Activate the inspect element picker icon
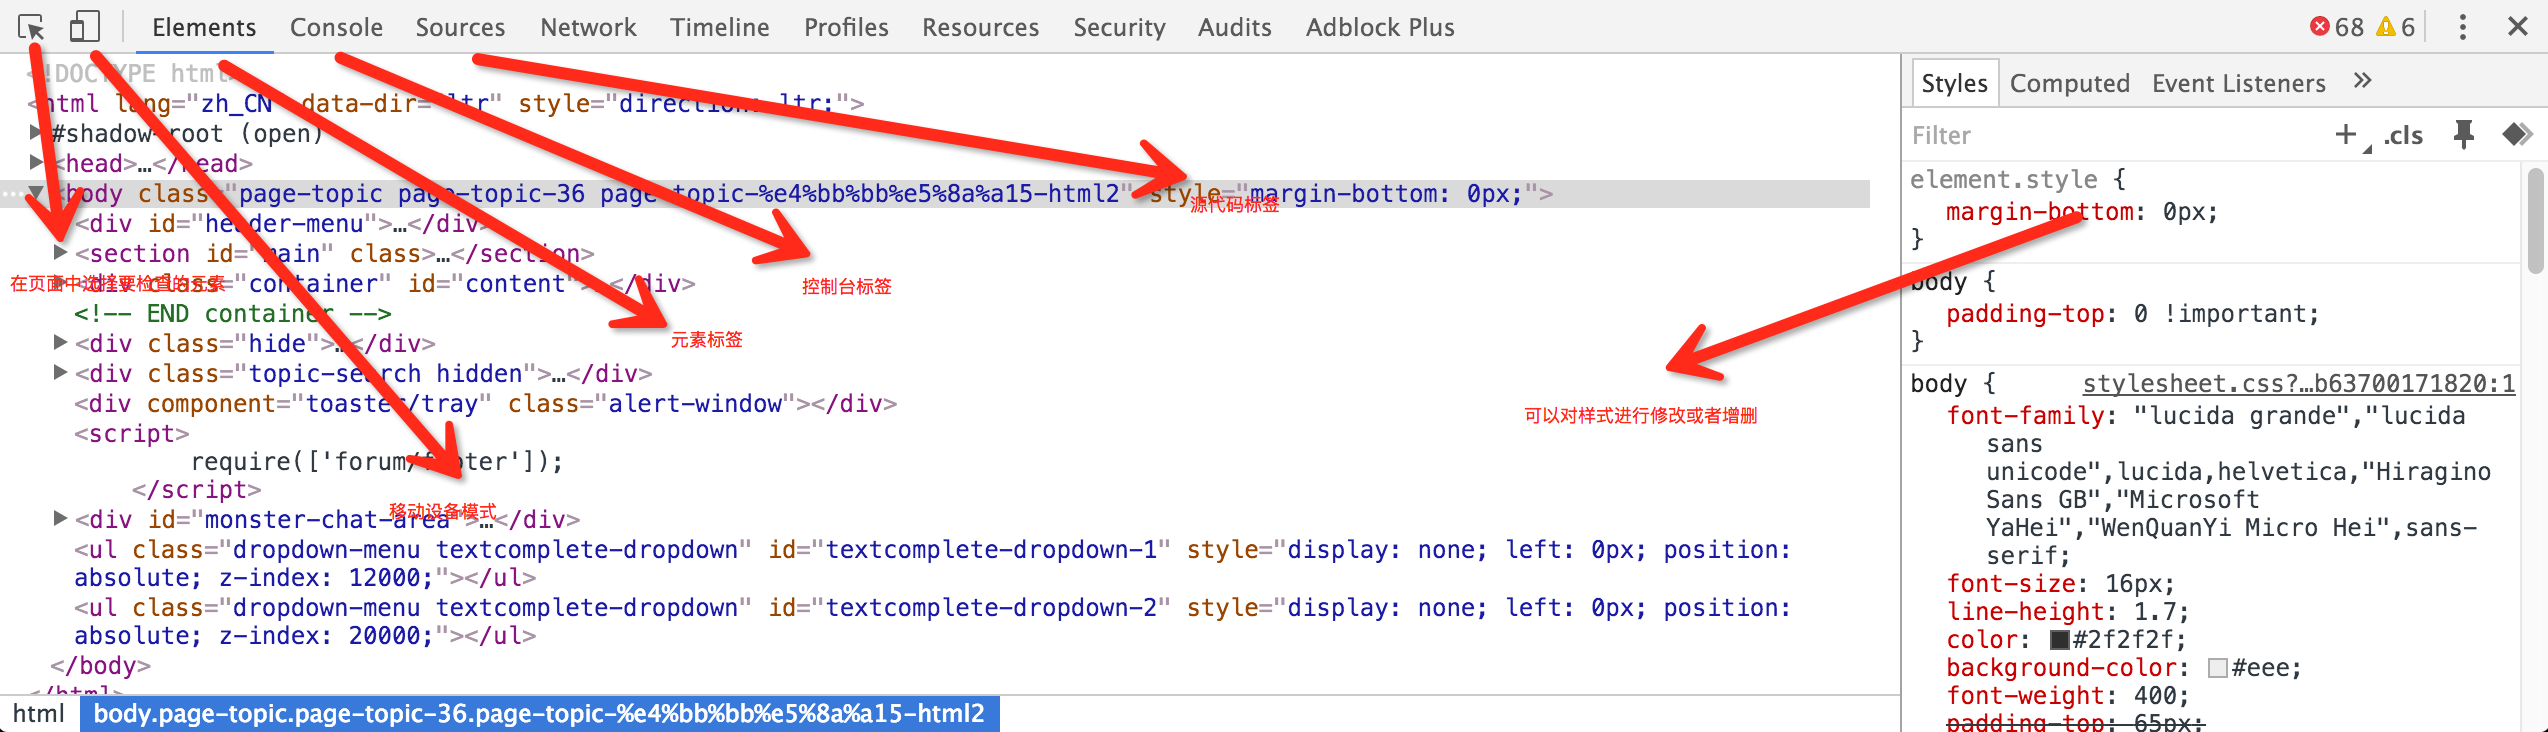The width and height of the screenshot is (2548, 732). coord(31,27)
